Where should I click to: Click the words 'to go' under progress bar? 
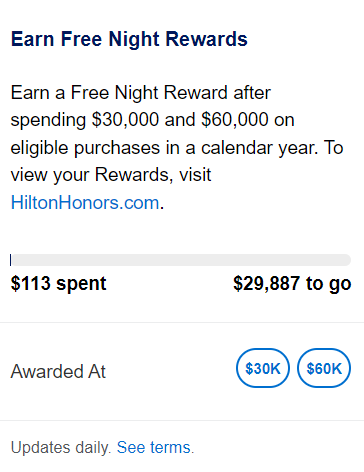click(329, 284)
